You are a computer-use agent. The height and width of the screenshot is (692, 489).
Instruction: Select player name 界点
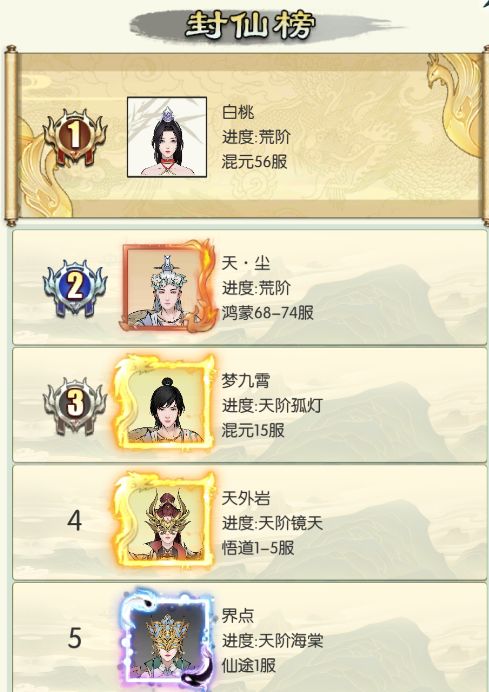tap(238, 616)
